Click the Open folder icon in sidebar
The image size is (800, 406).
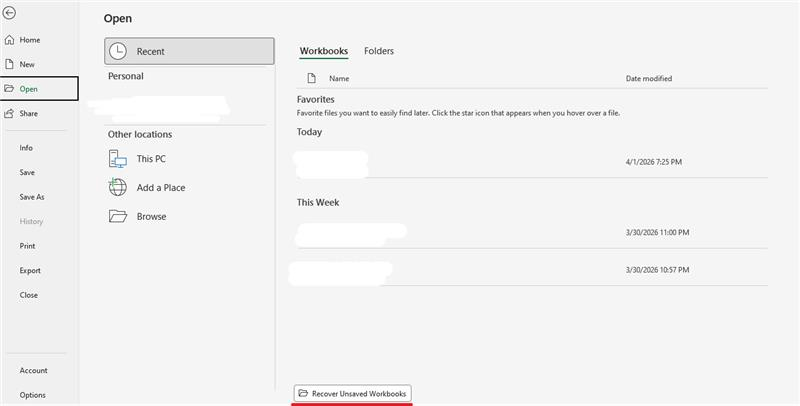click(9, 89)
